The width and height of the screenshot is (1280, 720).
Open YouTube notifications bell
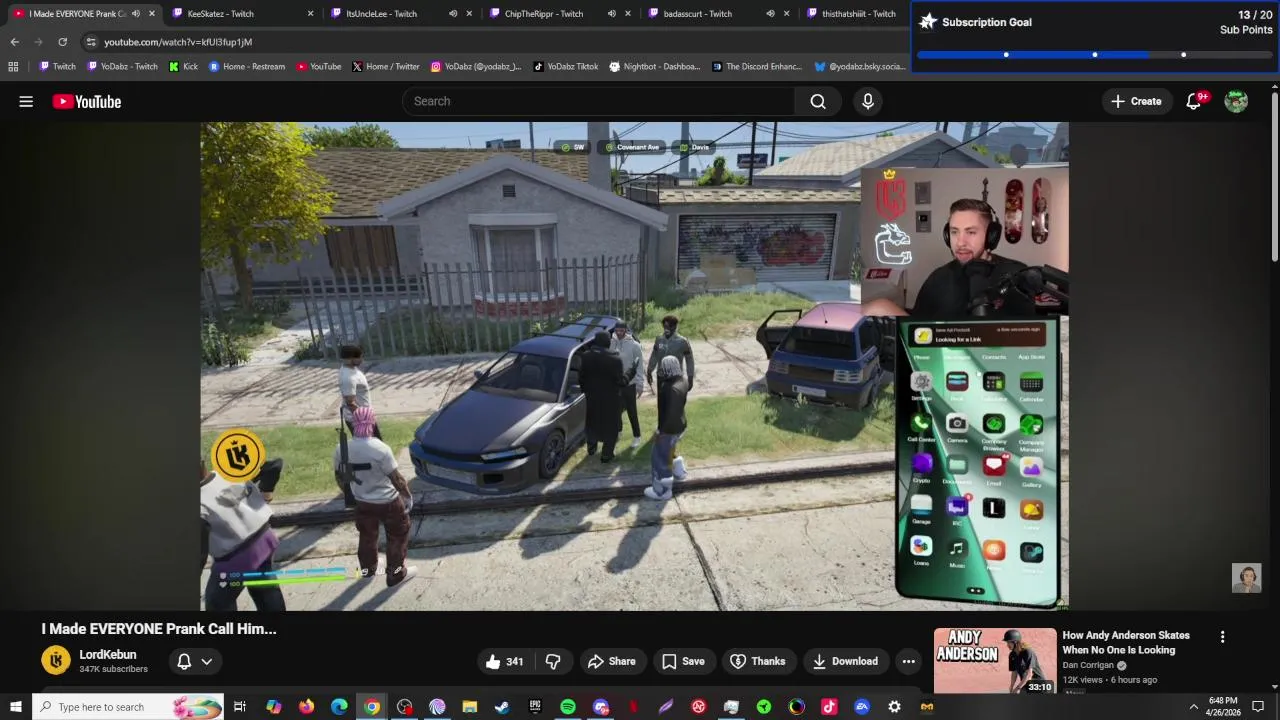(1194, 101)
